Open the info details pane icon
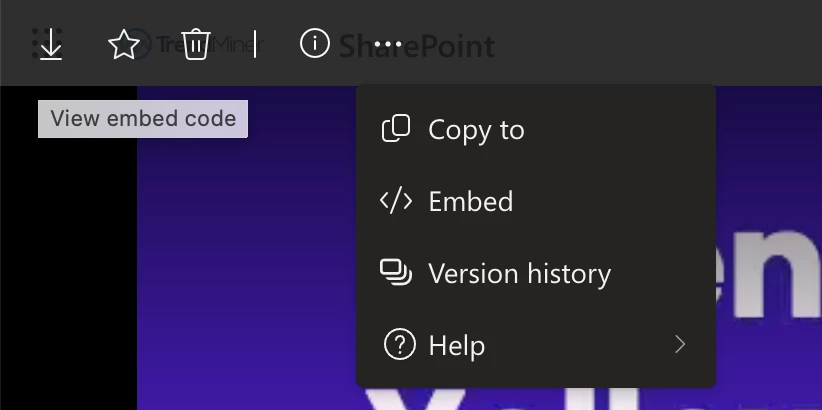 point(315,43)
